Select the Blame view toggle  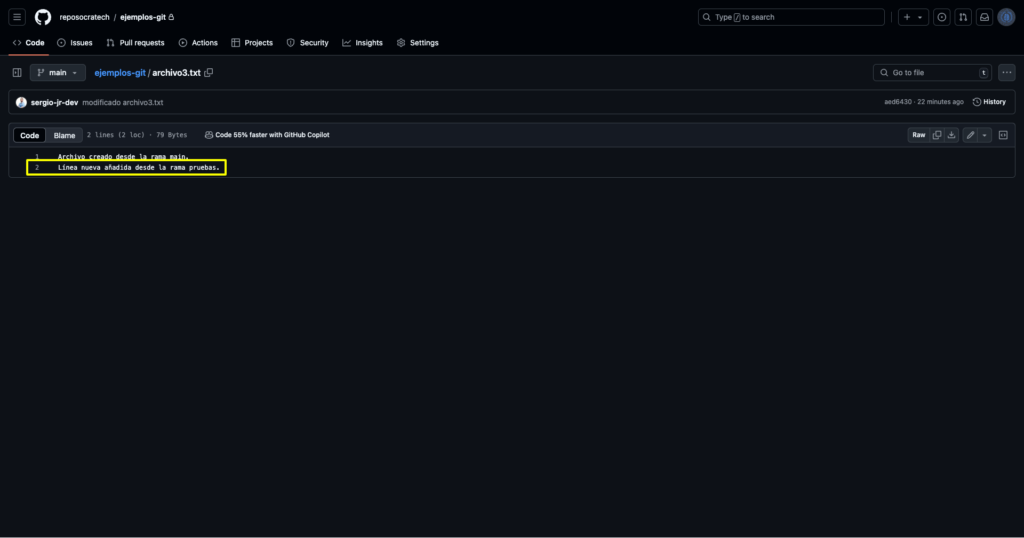[x=64, y=135]
